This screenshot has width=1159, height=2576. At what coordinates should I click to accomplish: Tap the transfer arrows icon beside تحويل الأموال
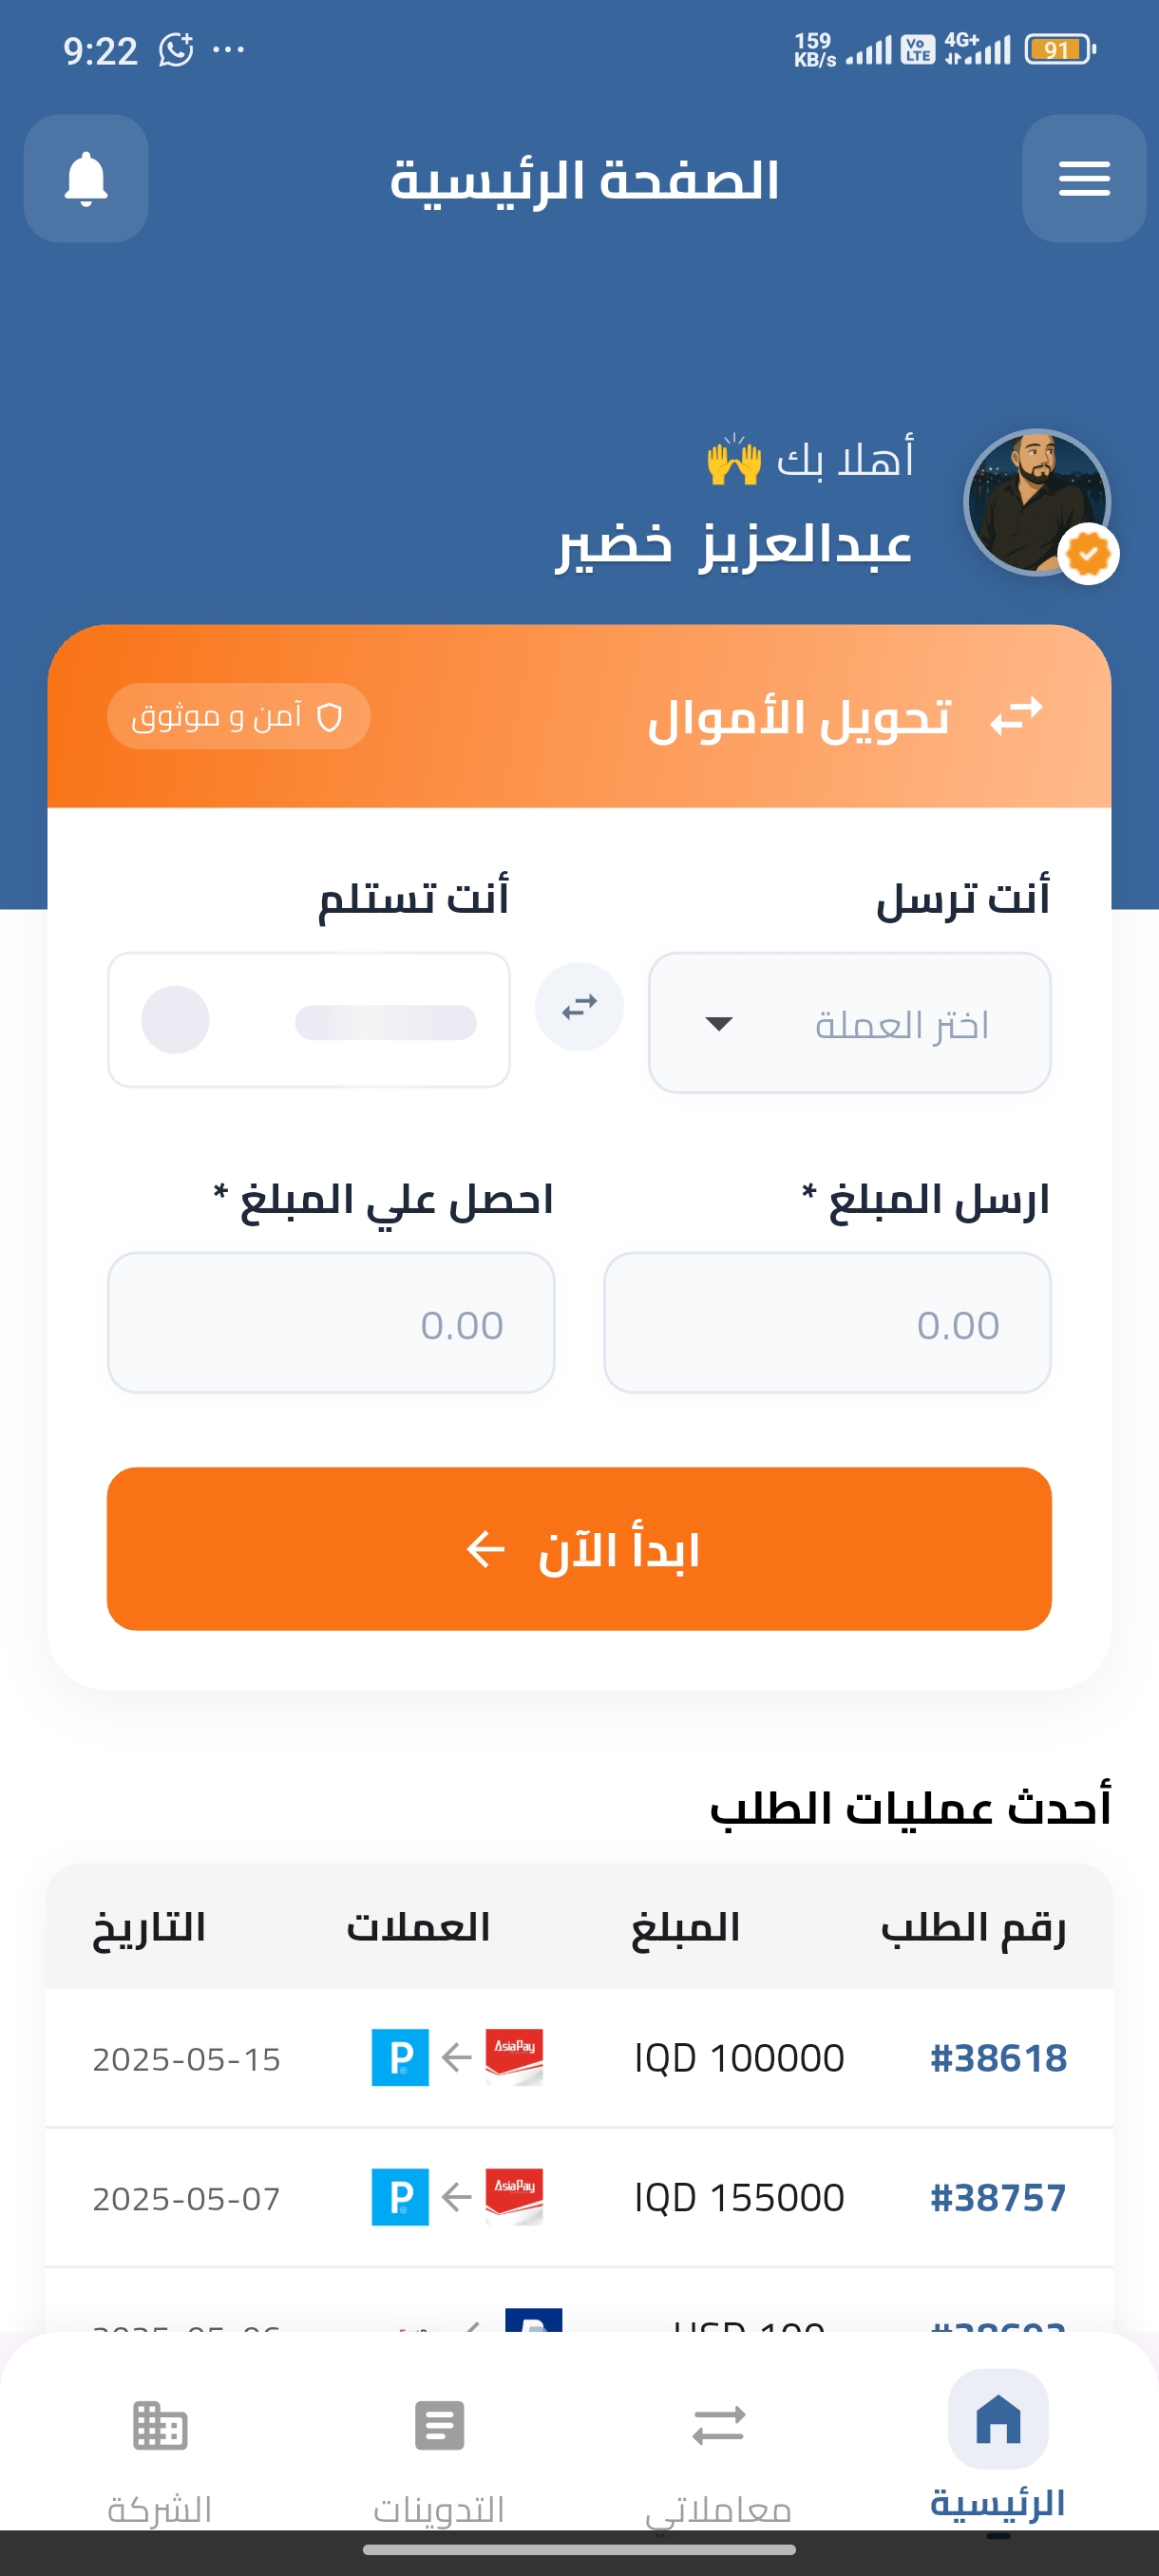1016,716
